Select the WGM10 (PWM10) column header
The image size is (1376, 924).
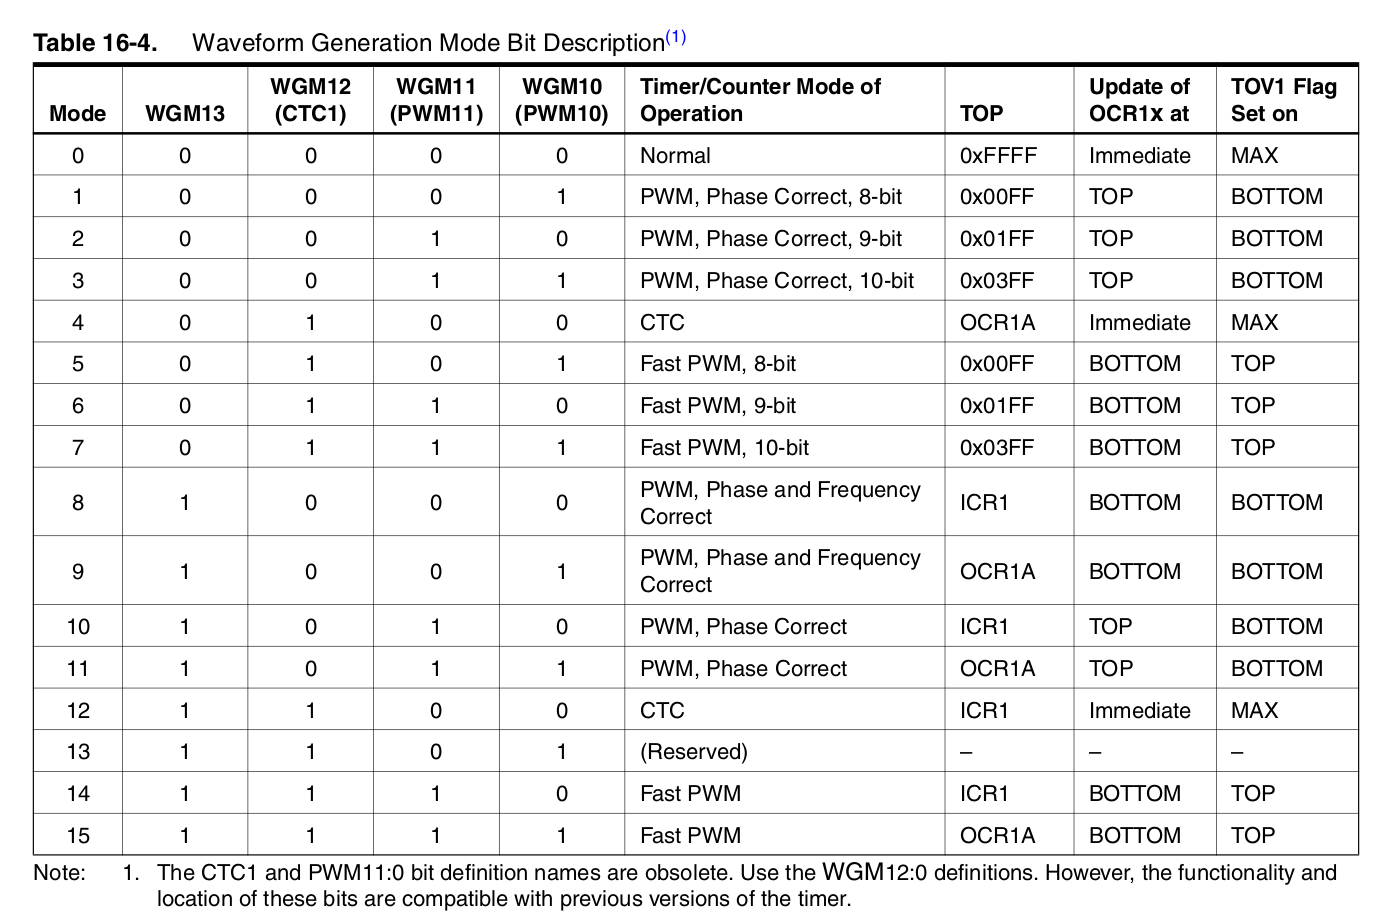point(561,100)
